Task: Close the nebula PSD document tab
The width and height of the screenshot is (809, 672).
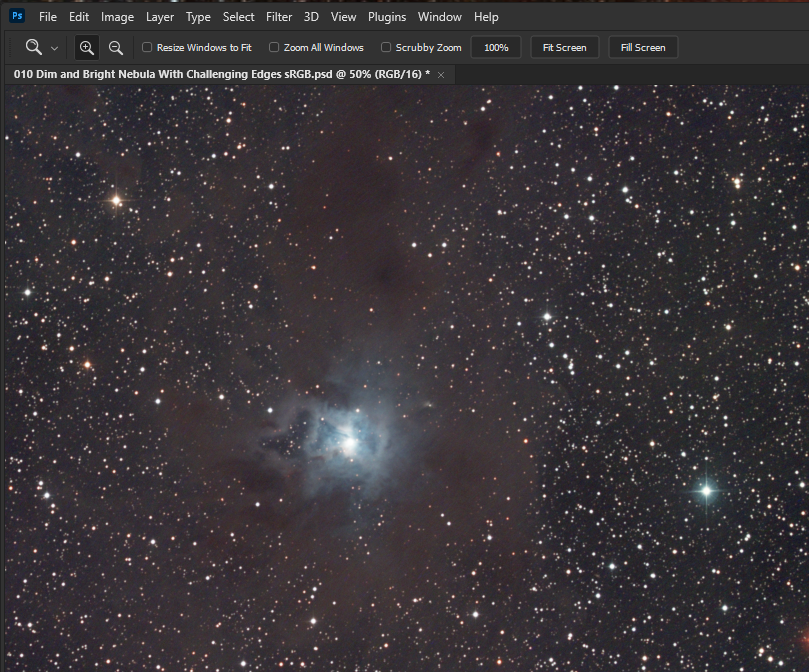Action: [x=440, y=73]
